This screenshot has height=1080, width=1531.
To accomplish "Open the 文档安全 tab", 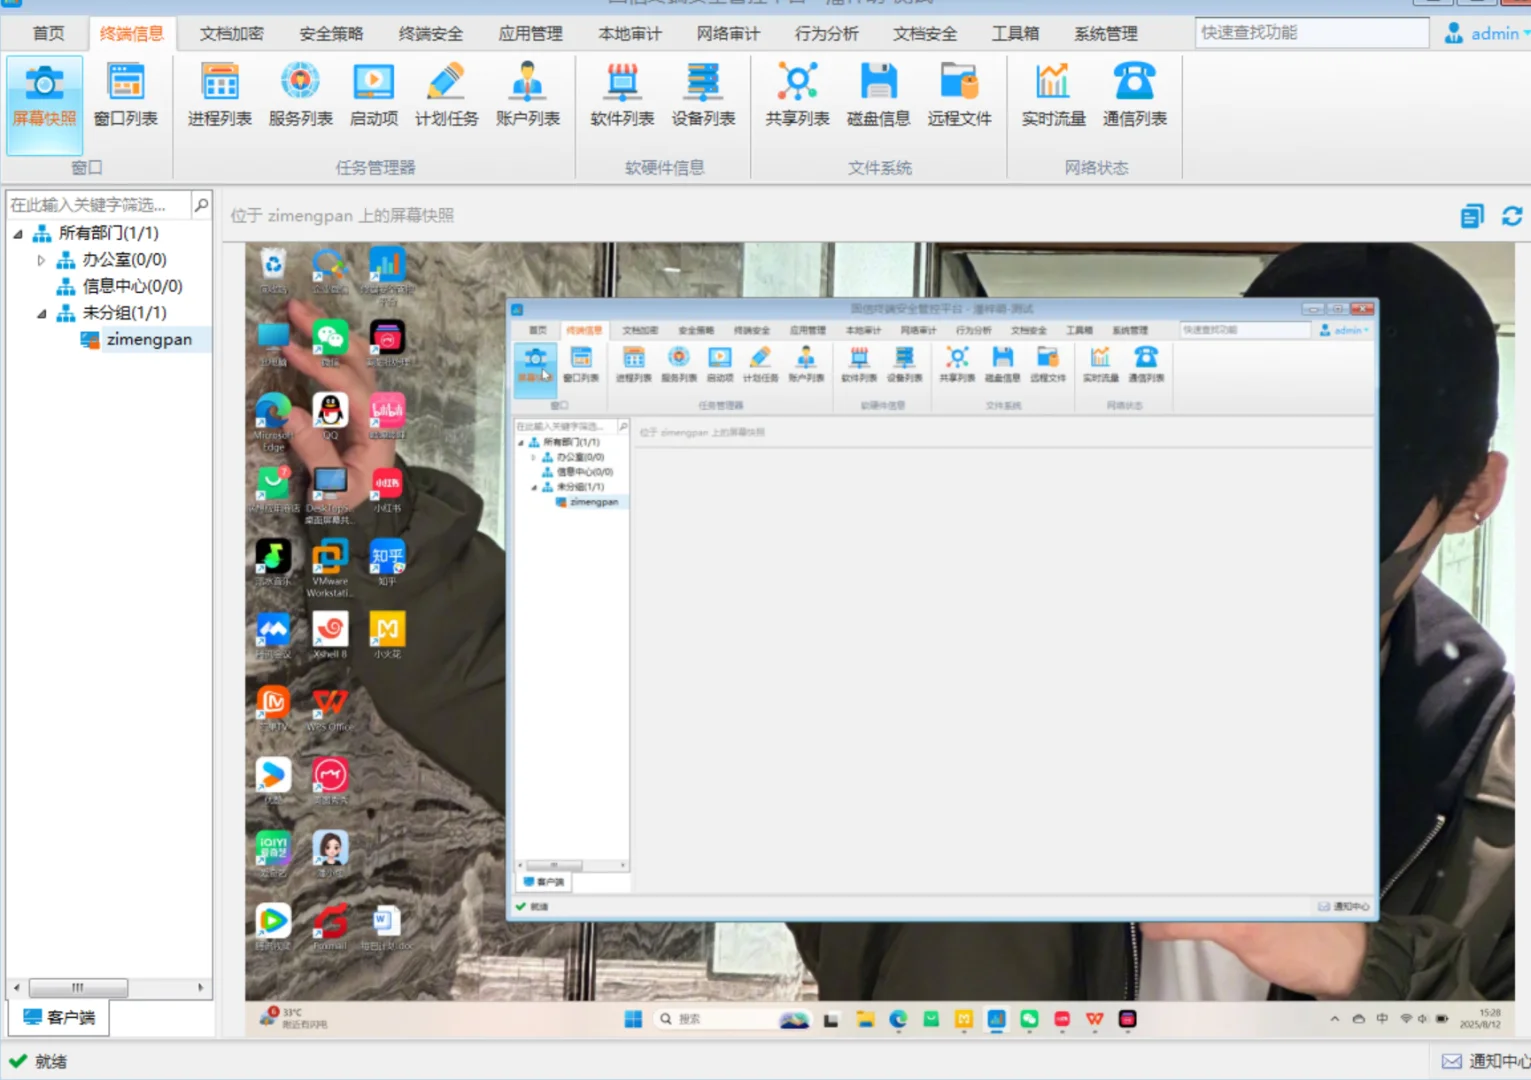I will tap(925, 34).
